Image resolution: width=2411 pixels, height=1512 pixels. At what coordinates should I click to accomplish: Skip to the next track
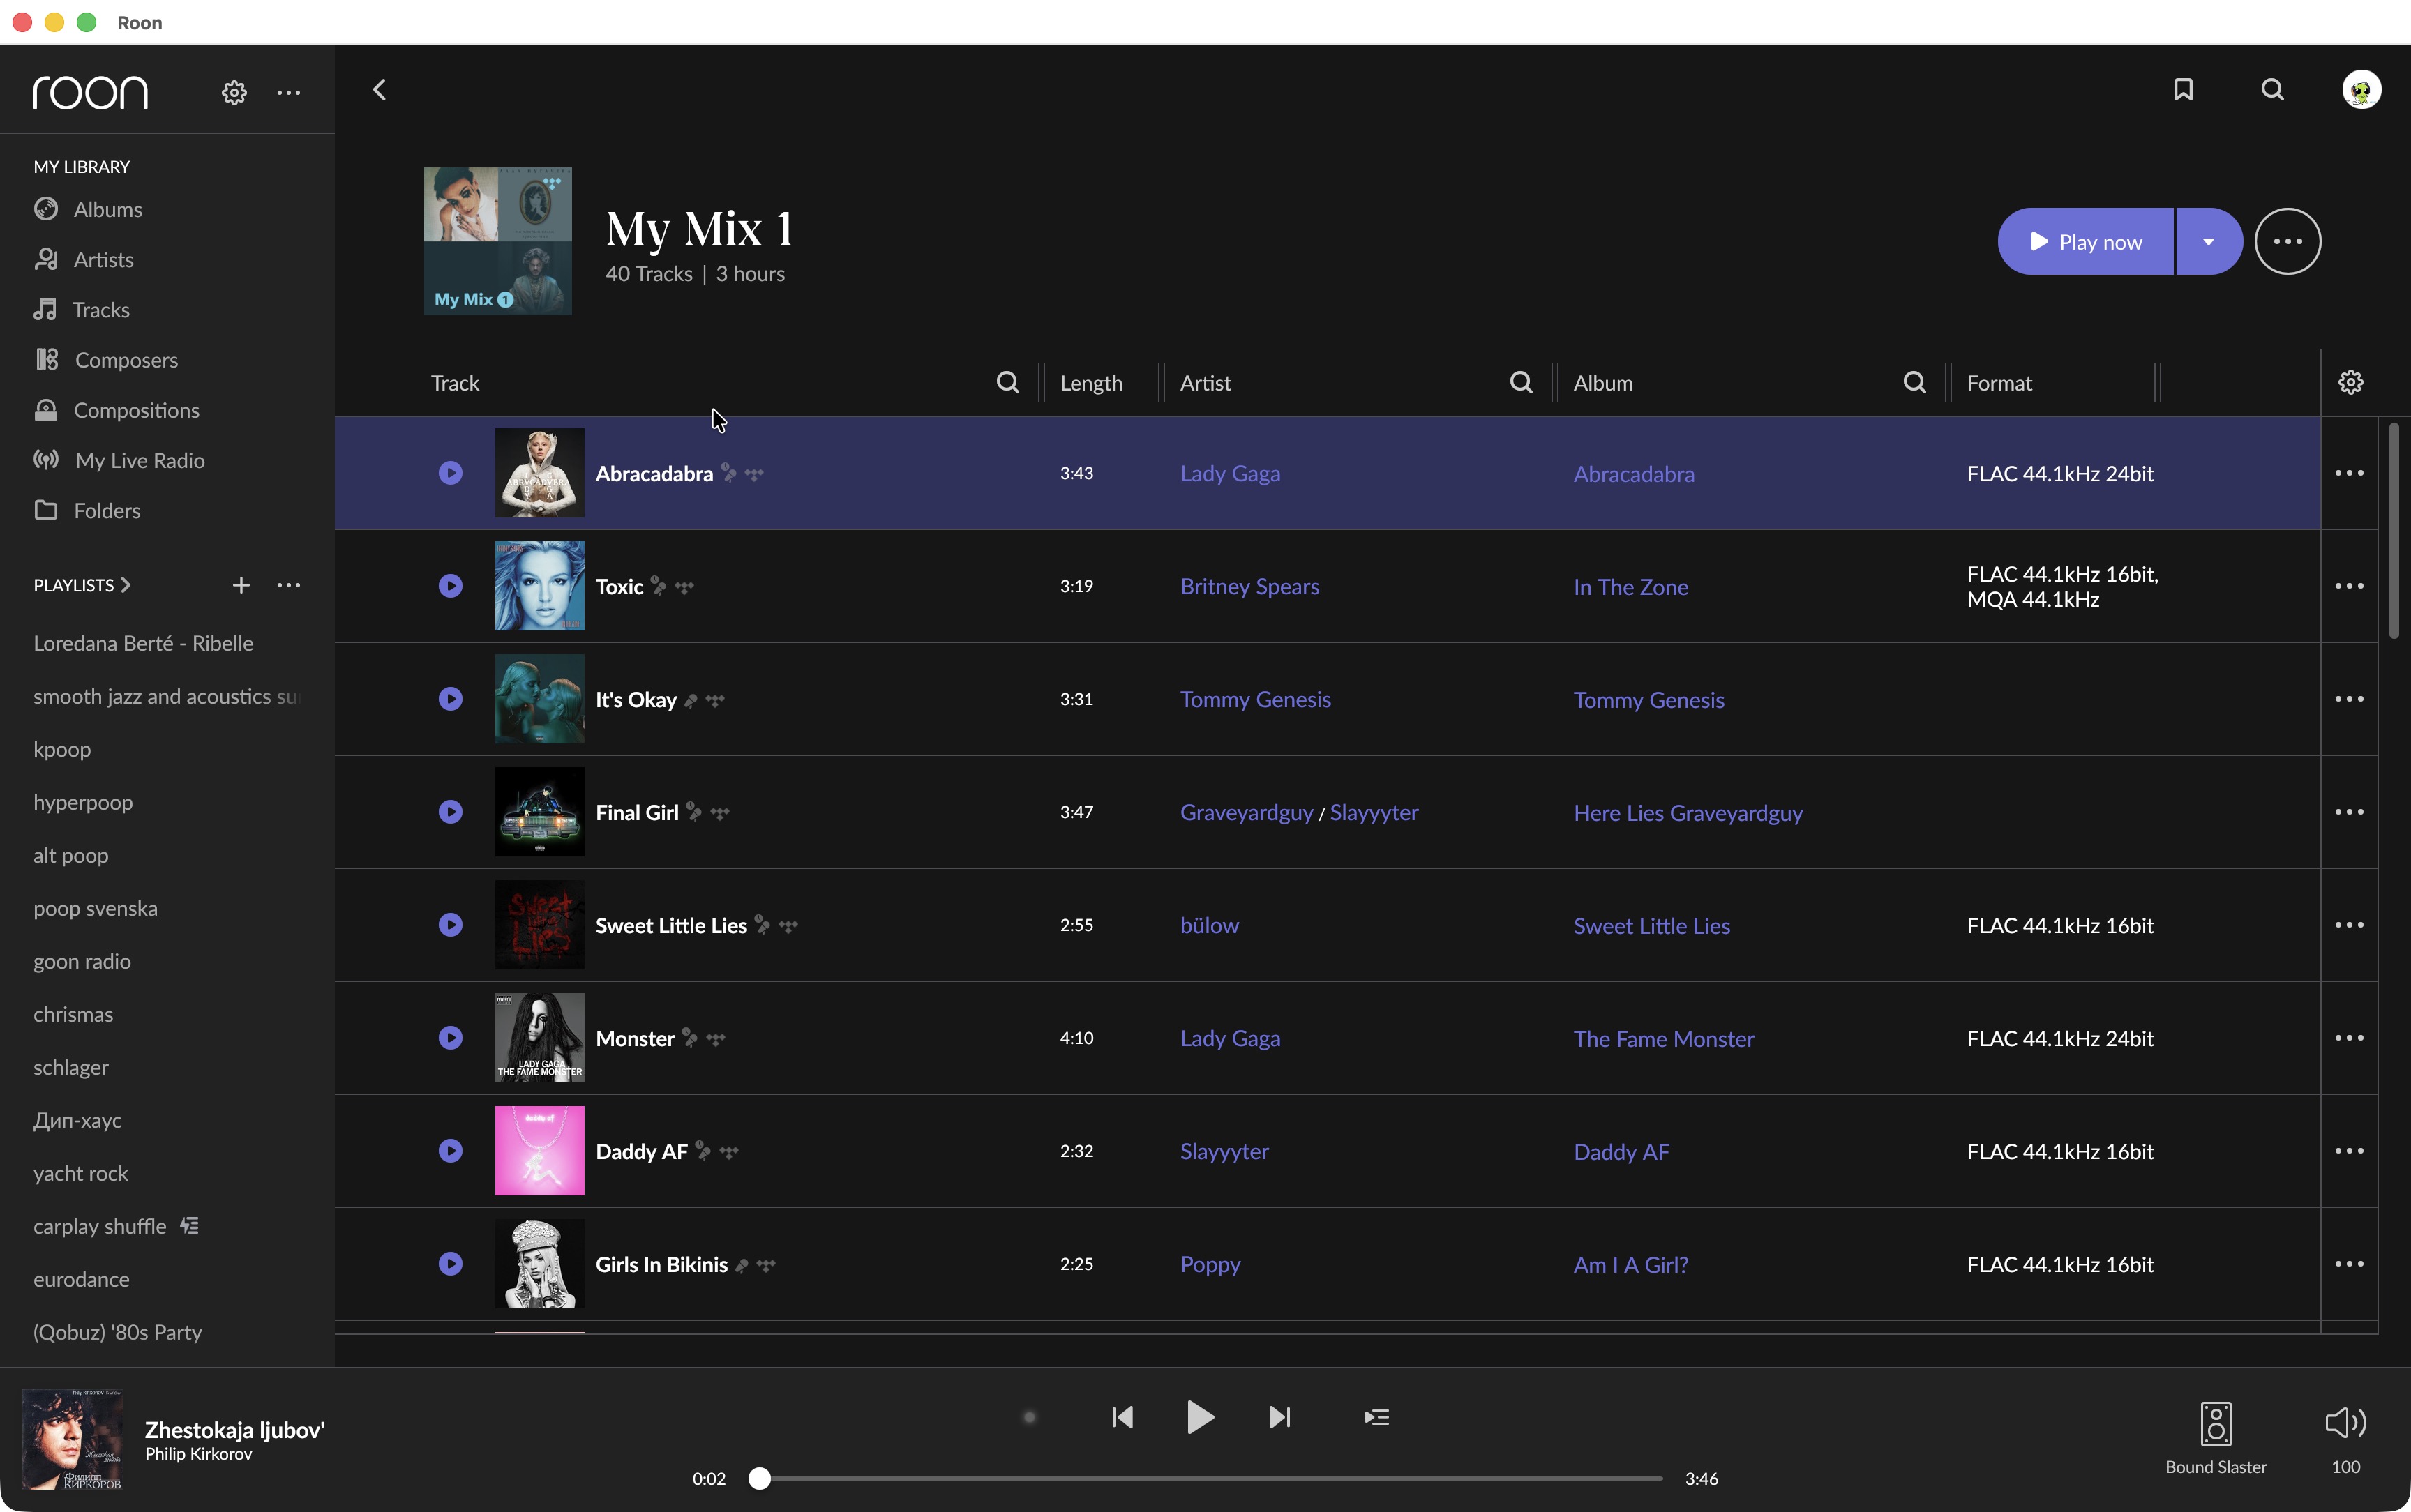click(1279, 1417)
